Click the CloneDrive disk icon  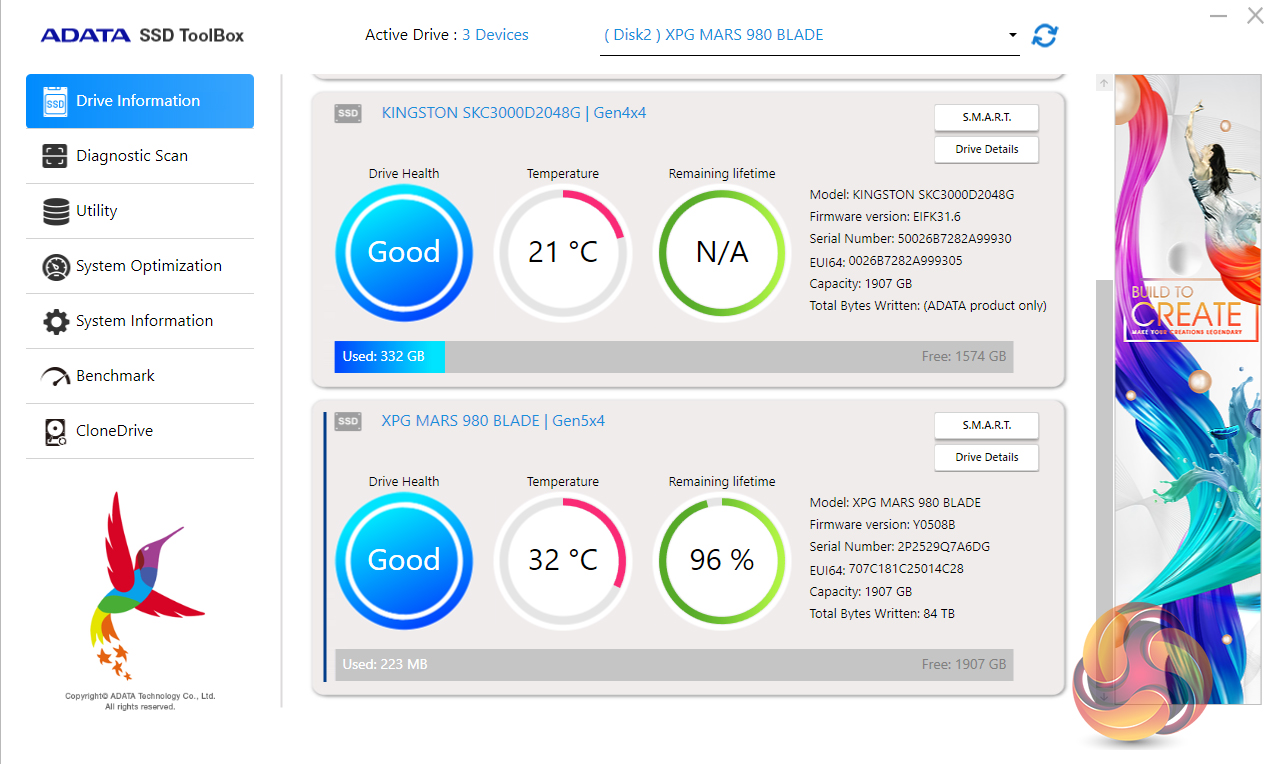pyautogui.click(x=56, y=431)
